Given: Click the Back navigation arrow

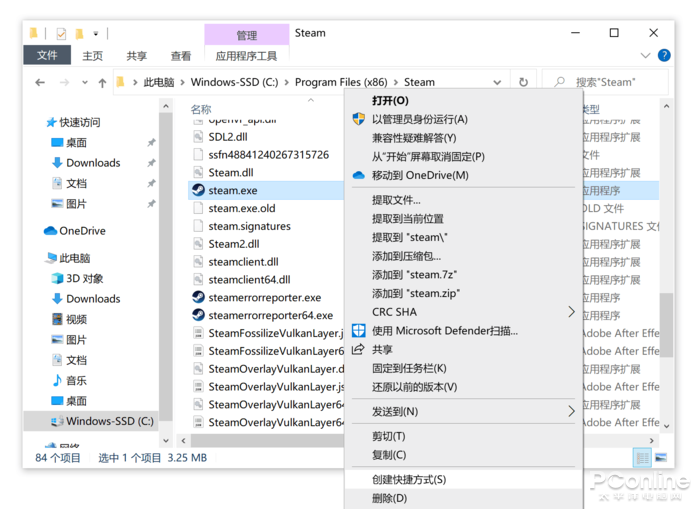Looking at the screenshot, I should (40, 82).
